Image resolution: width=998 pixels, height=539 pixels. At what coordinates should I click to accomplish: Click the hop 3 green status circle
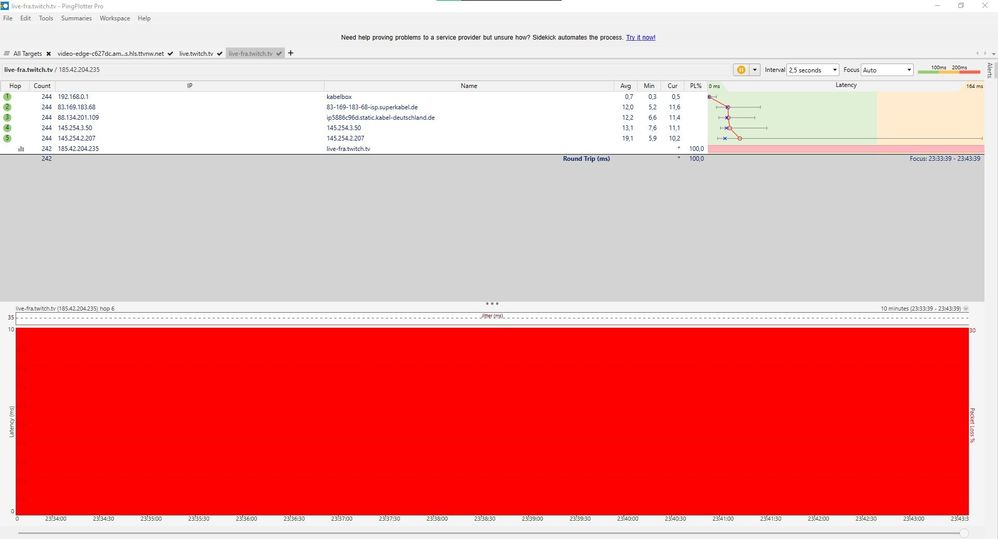[7, 117]
